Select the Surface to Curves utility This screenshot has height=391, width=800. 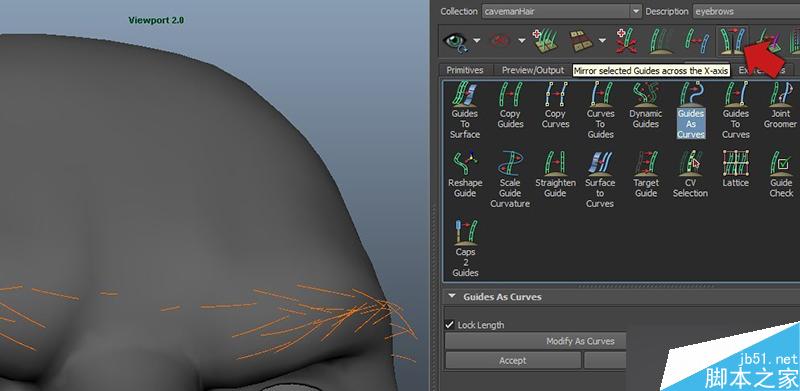[600, 179]
